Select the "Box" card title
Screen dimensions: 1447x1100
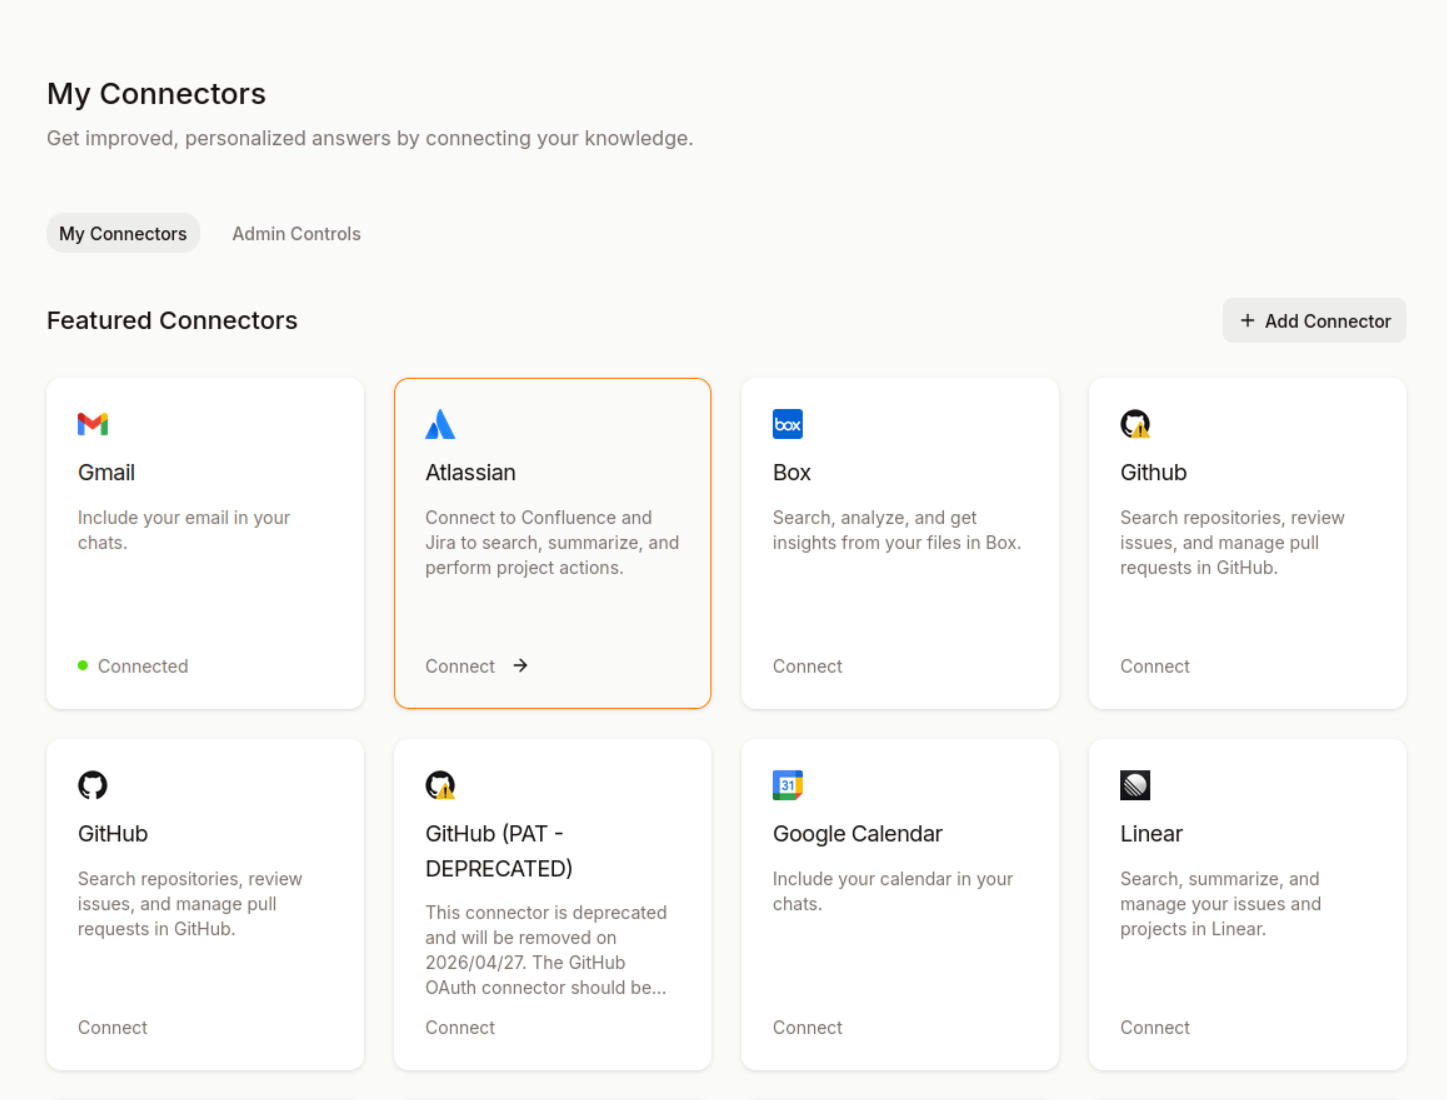click(792, 472)
